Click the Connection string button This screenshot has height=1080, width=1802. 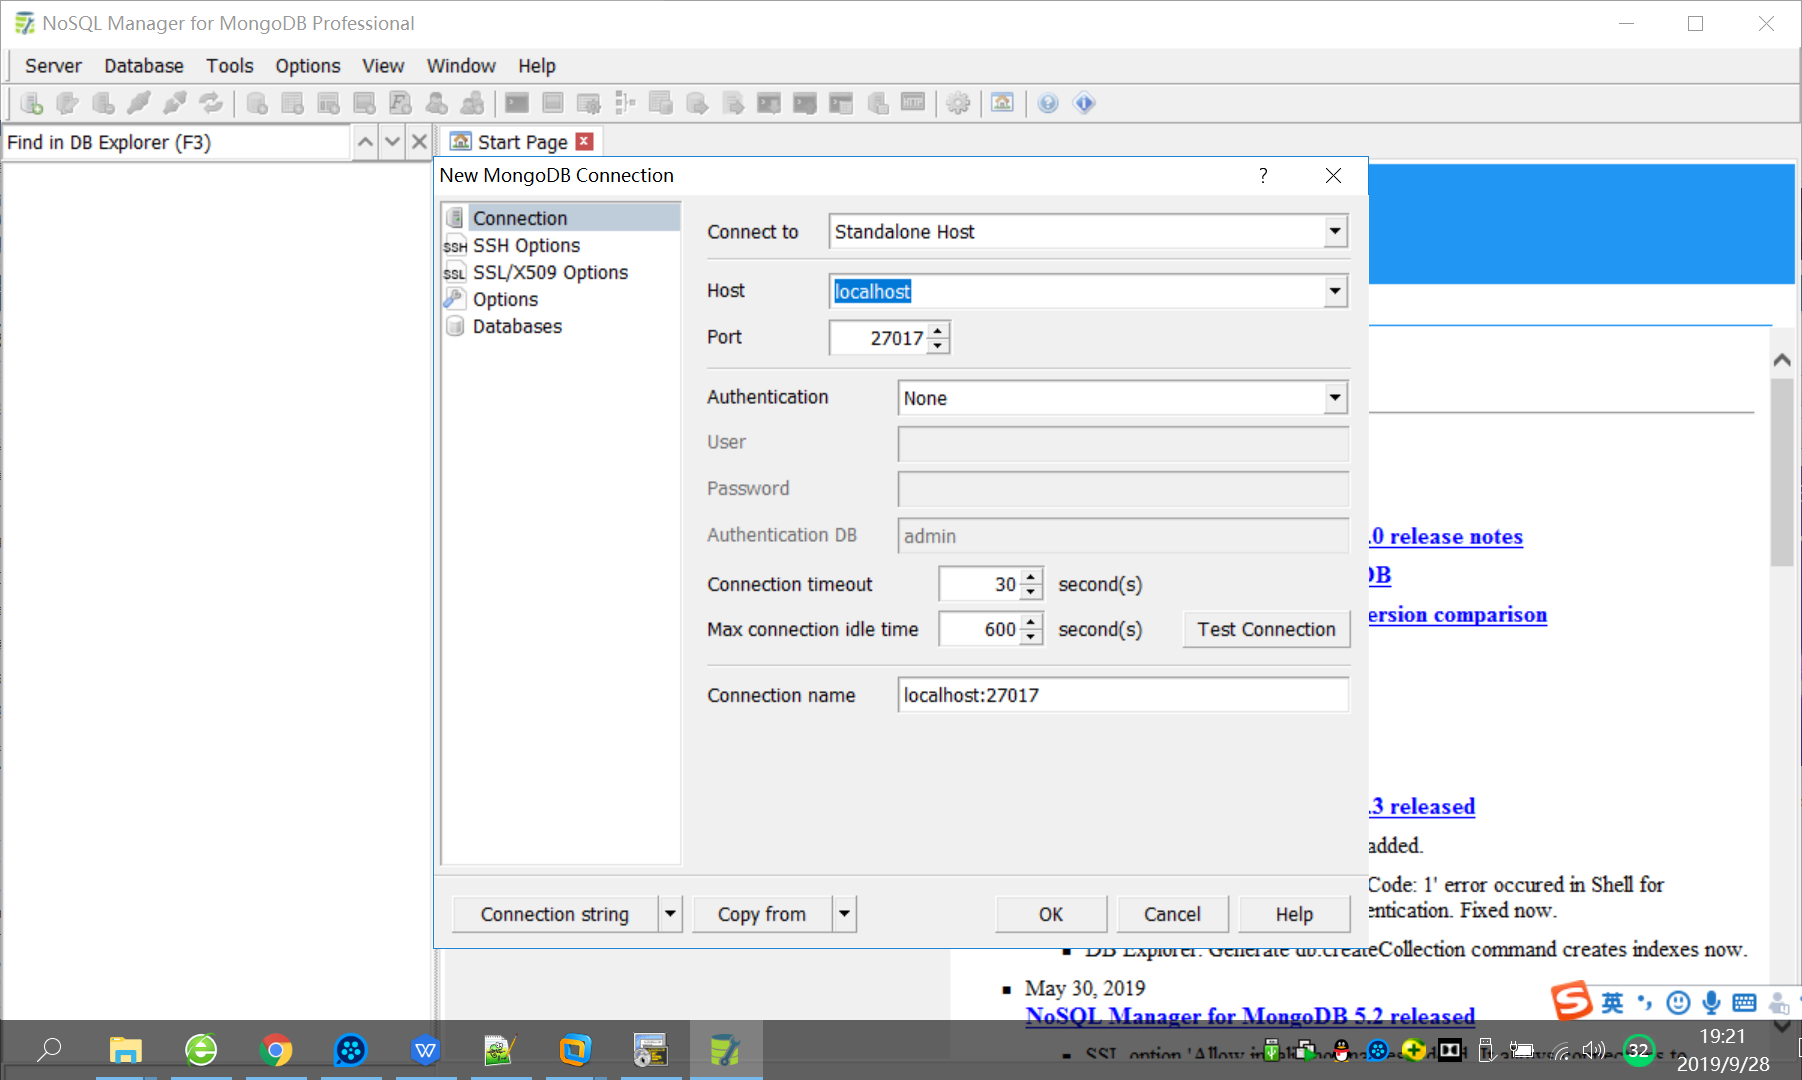(x=555, y=914)
